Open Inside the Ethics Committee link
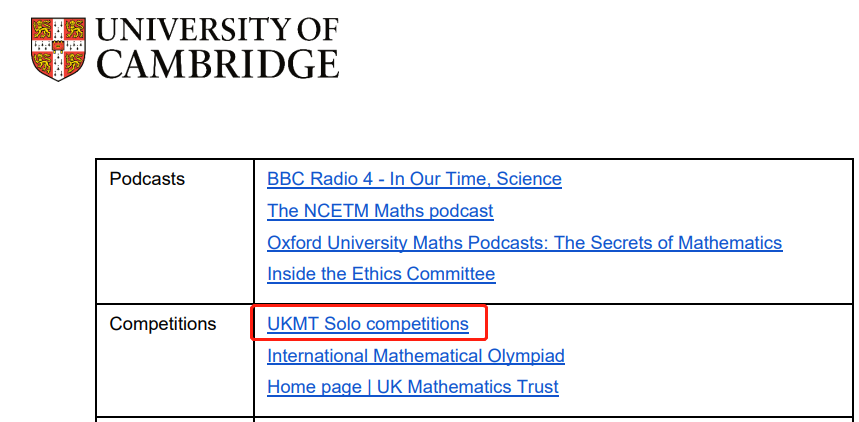 tap(381, 273)
